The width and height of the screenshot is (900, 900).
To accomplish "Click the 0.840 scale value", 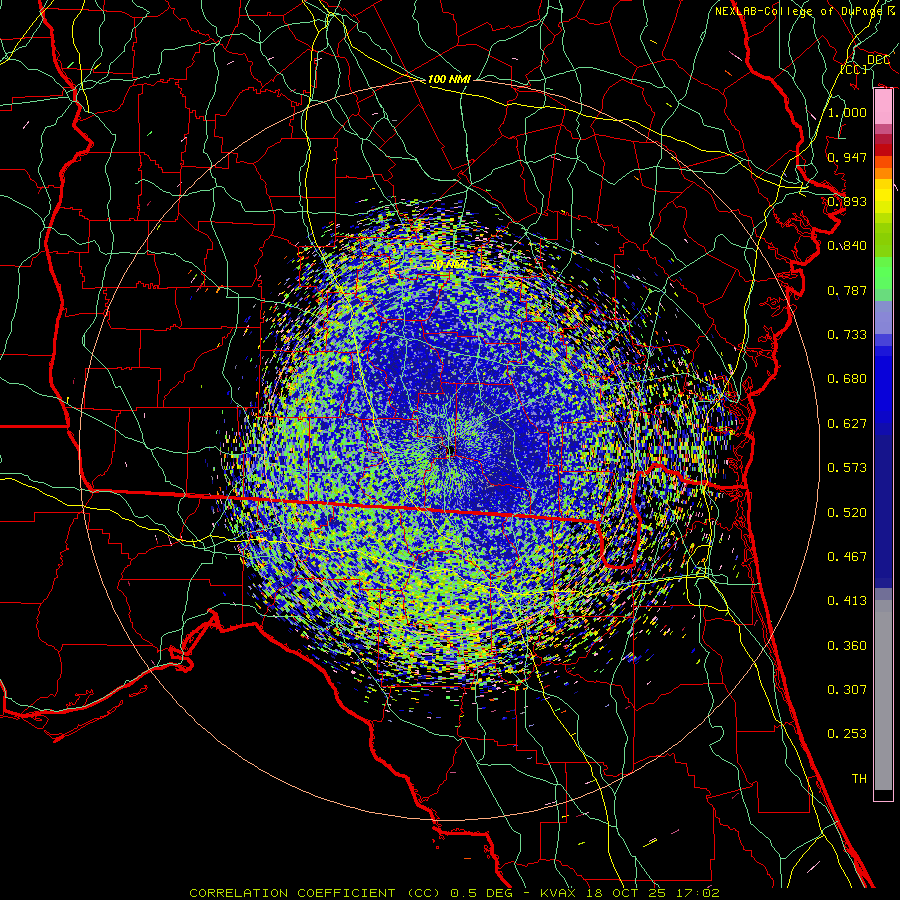I will [847, 245].
